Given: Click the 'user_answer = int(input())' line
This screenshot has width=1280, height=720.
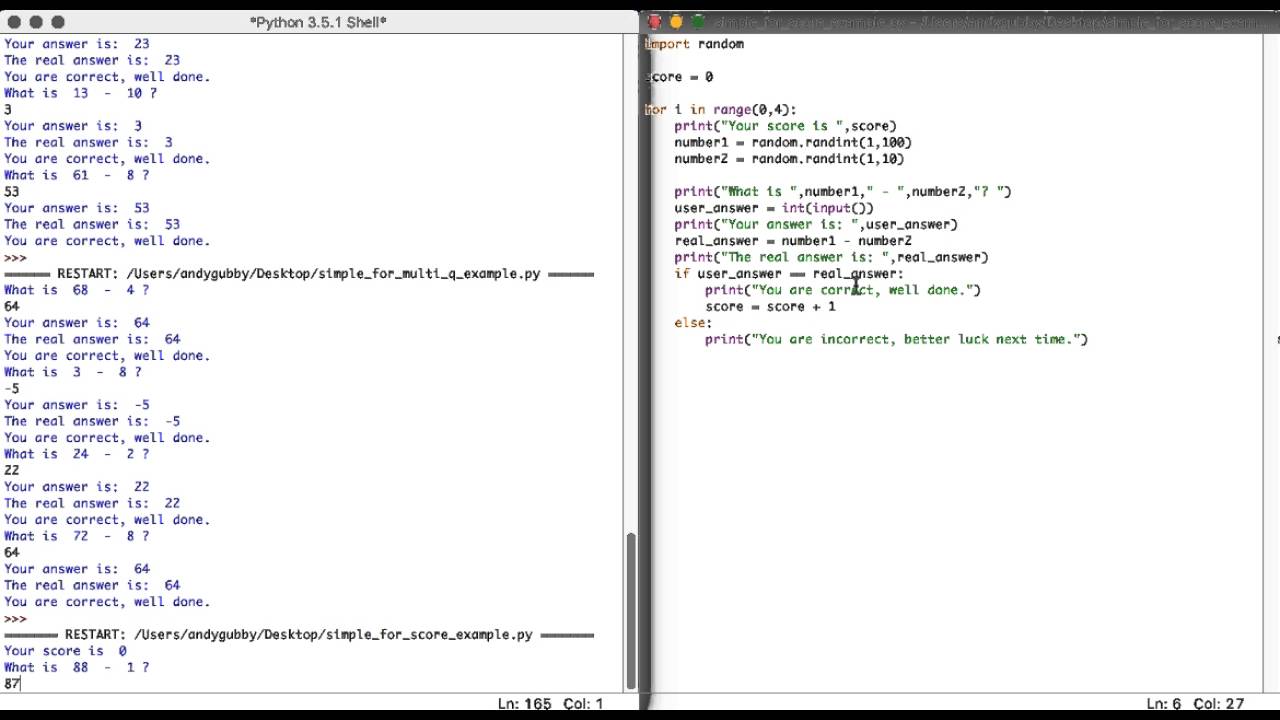Looking at the screenshot, I should click(773, 208).
